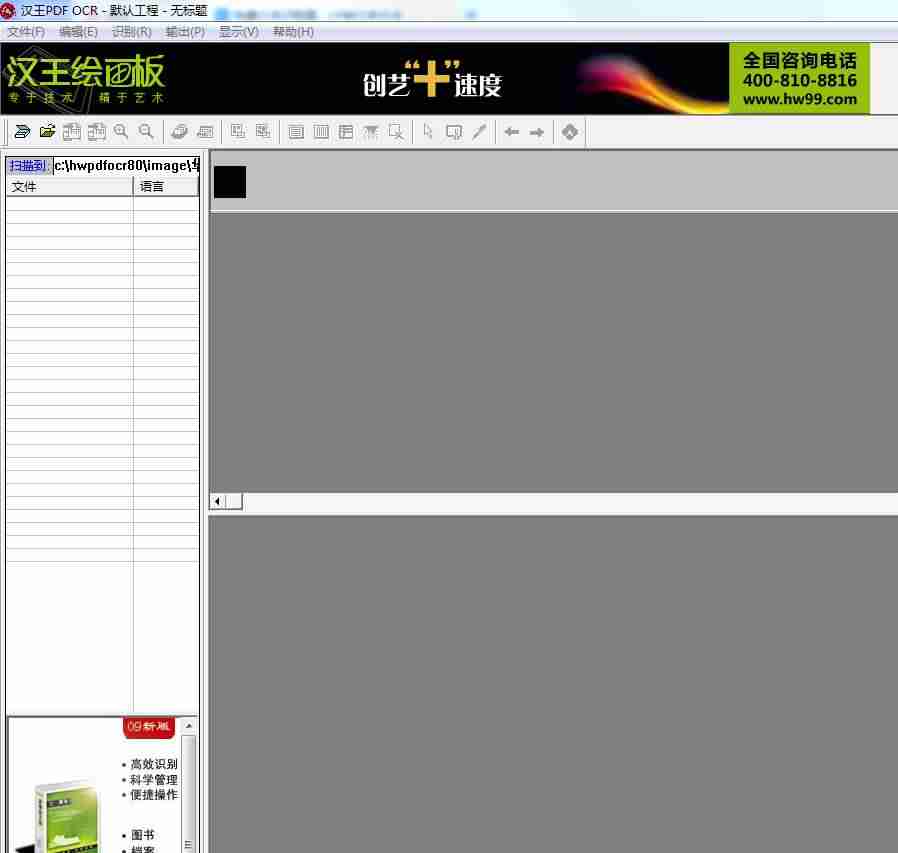
Task: Open the 文件(F) menu
Action: (26, 32)
